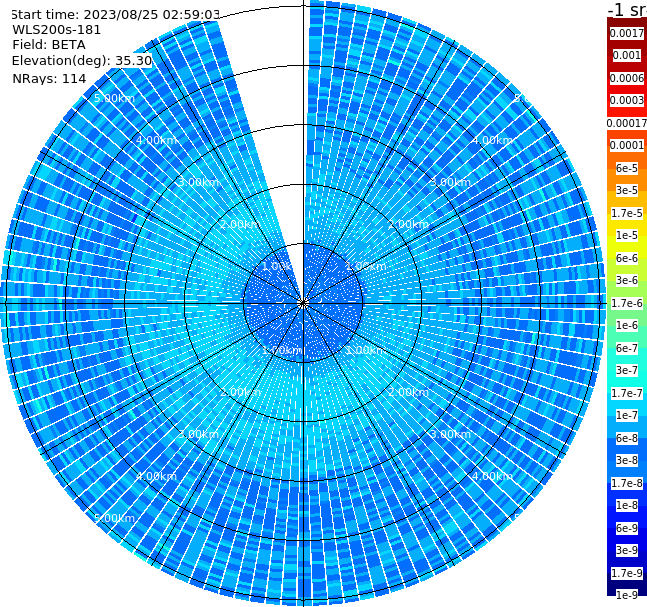Click the 6e-9 colorbar label
647x607 pixels.
[627, 528]
